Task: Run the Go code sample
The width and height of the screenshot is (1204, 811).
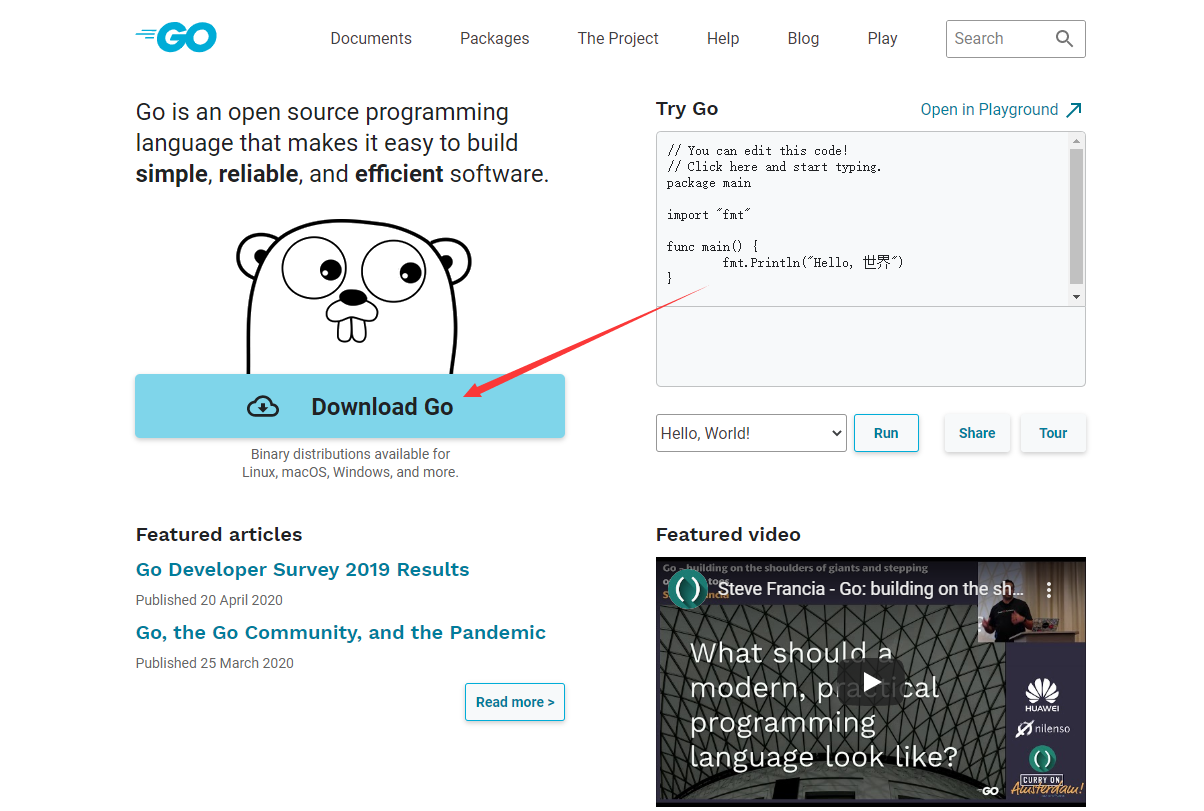Action: [886, 433]
